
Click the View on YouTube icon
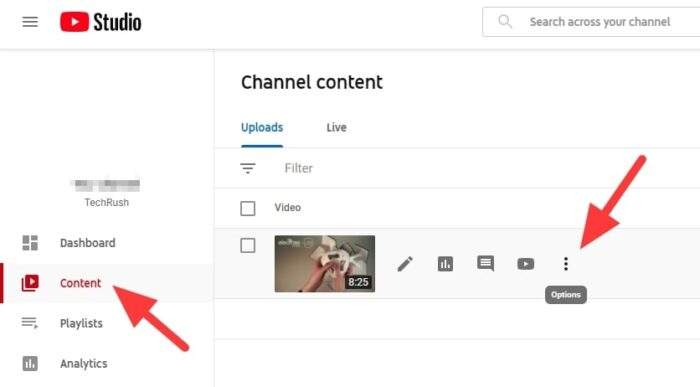[525, 264]
